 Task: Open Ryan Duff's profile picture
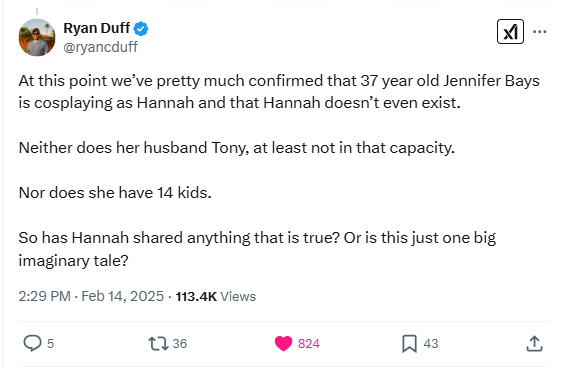(x=37, y=37)
